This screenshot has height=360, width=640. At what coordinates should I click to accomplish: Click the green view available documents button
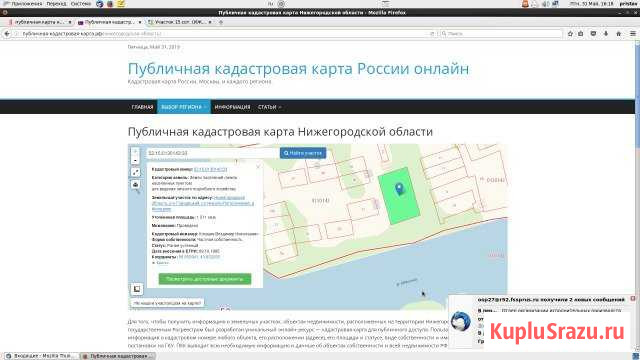(x=205, y=279)
